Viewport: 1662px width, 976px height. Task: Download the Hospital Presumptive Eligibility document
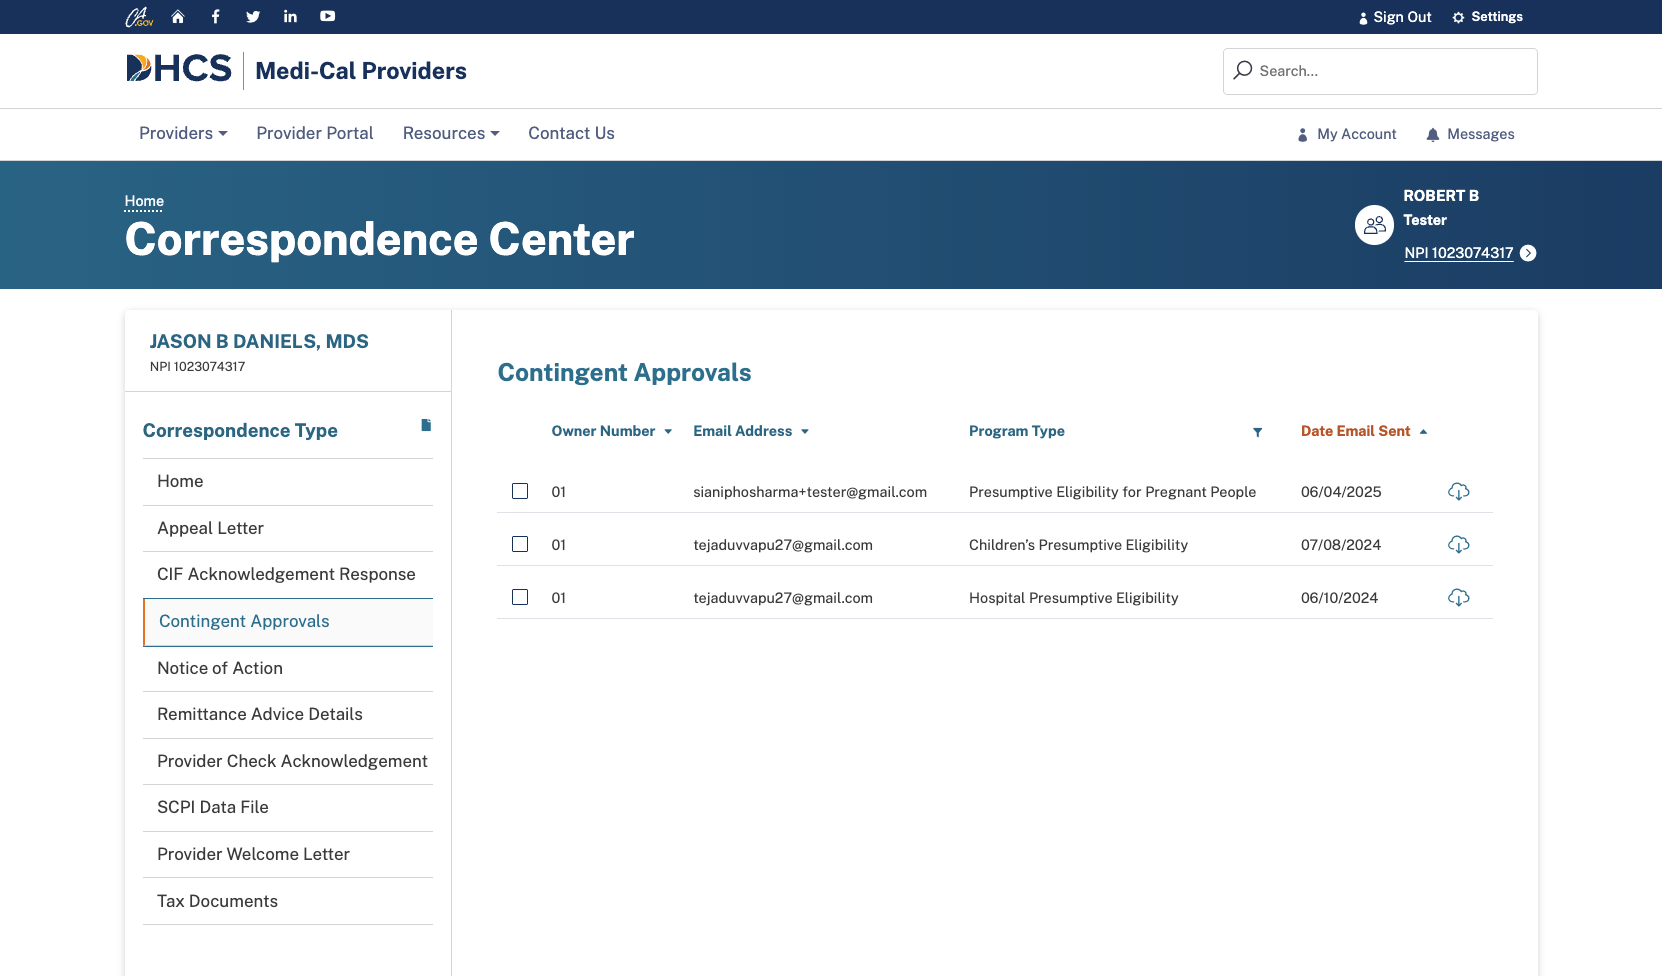pyautogui.click(x=1459, y=597)
